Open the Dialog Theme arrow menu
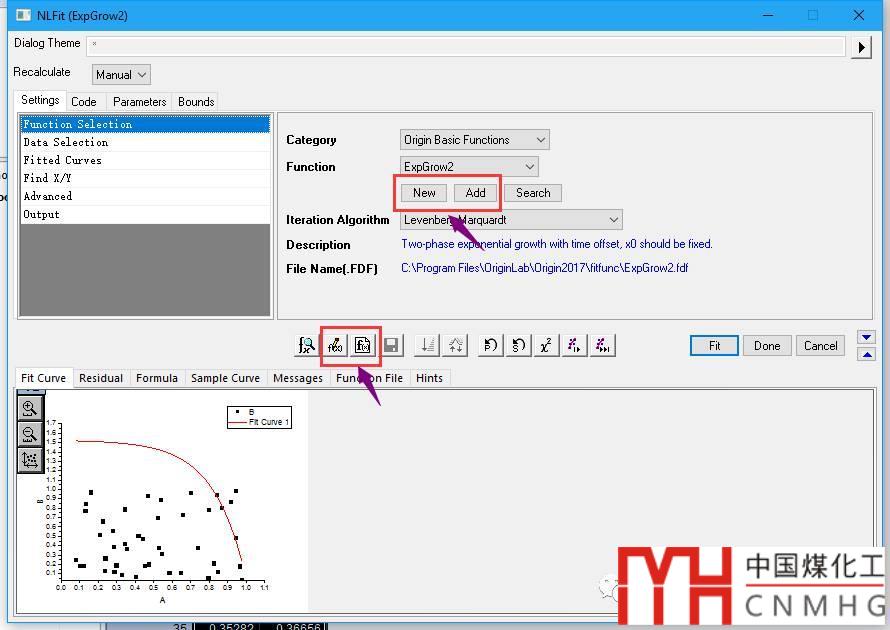The image size is (890, 630). (x=861, y=47)
